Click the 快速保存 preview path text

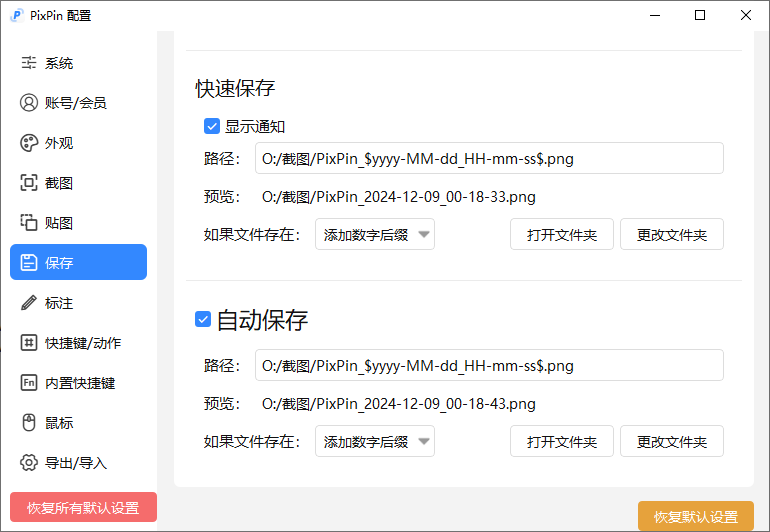(399, 197)
